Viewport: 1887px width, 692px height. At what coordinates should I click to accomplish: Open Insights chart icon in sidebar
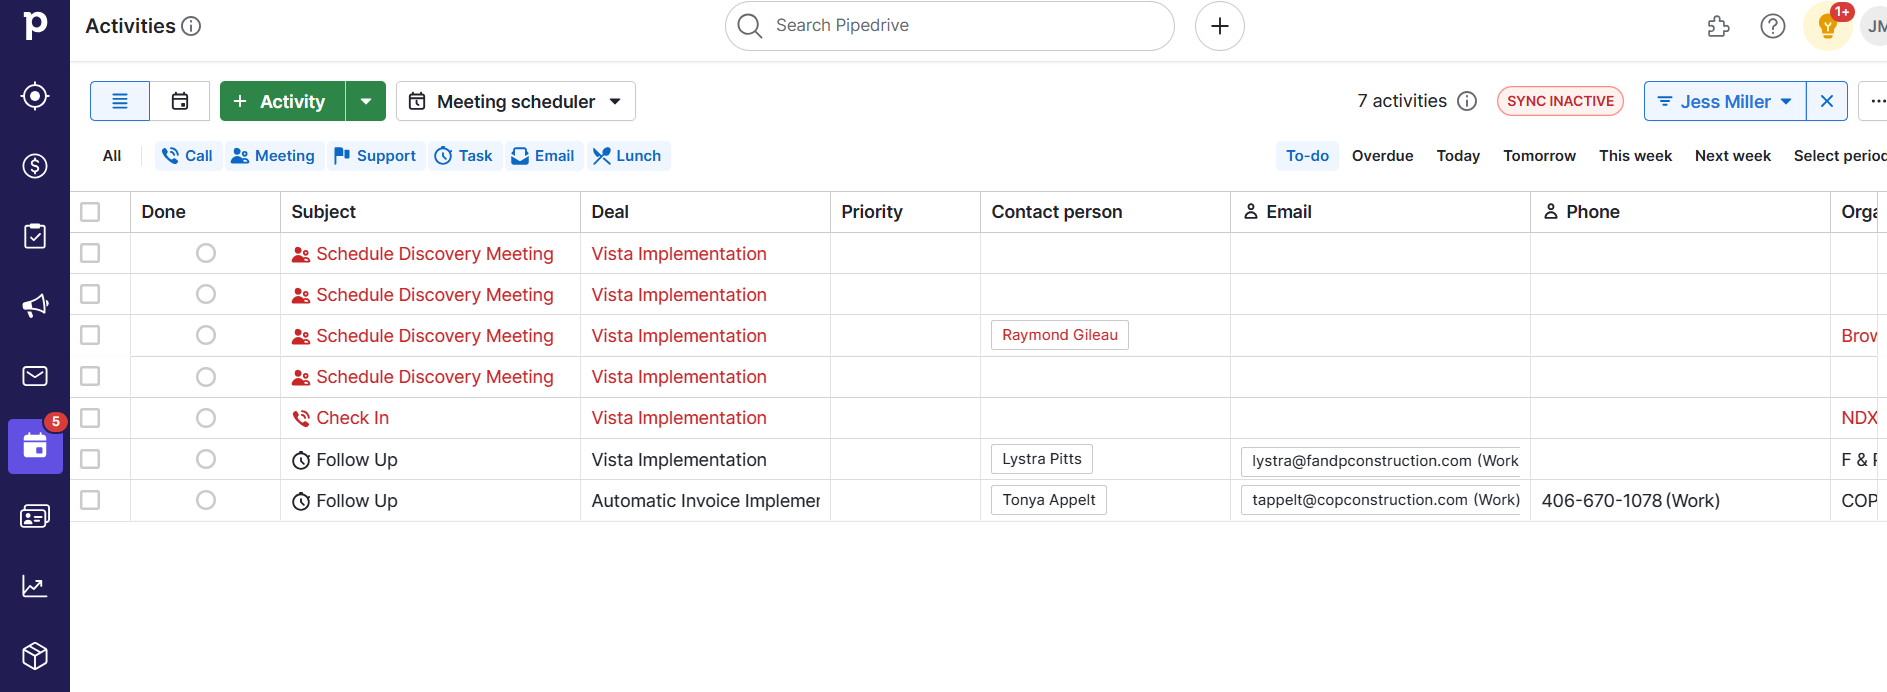(x=35, y=586)
